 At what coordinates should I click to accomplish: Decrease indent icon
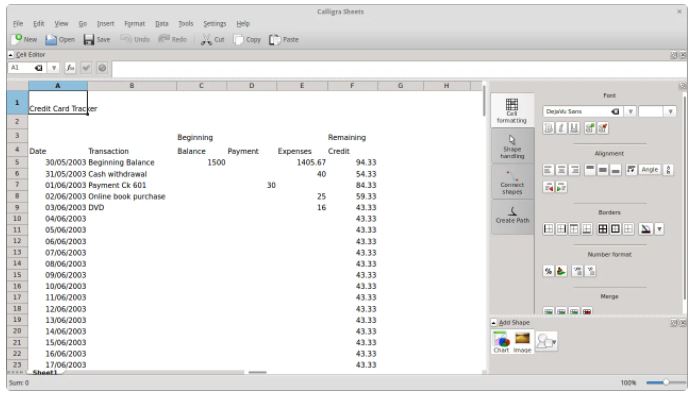(x=548, y=187)
